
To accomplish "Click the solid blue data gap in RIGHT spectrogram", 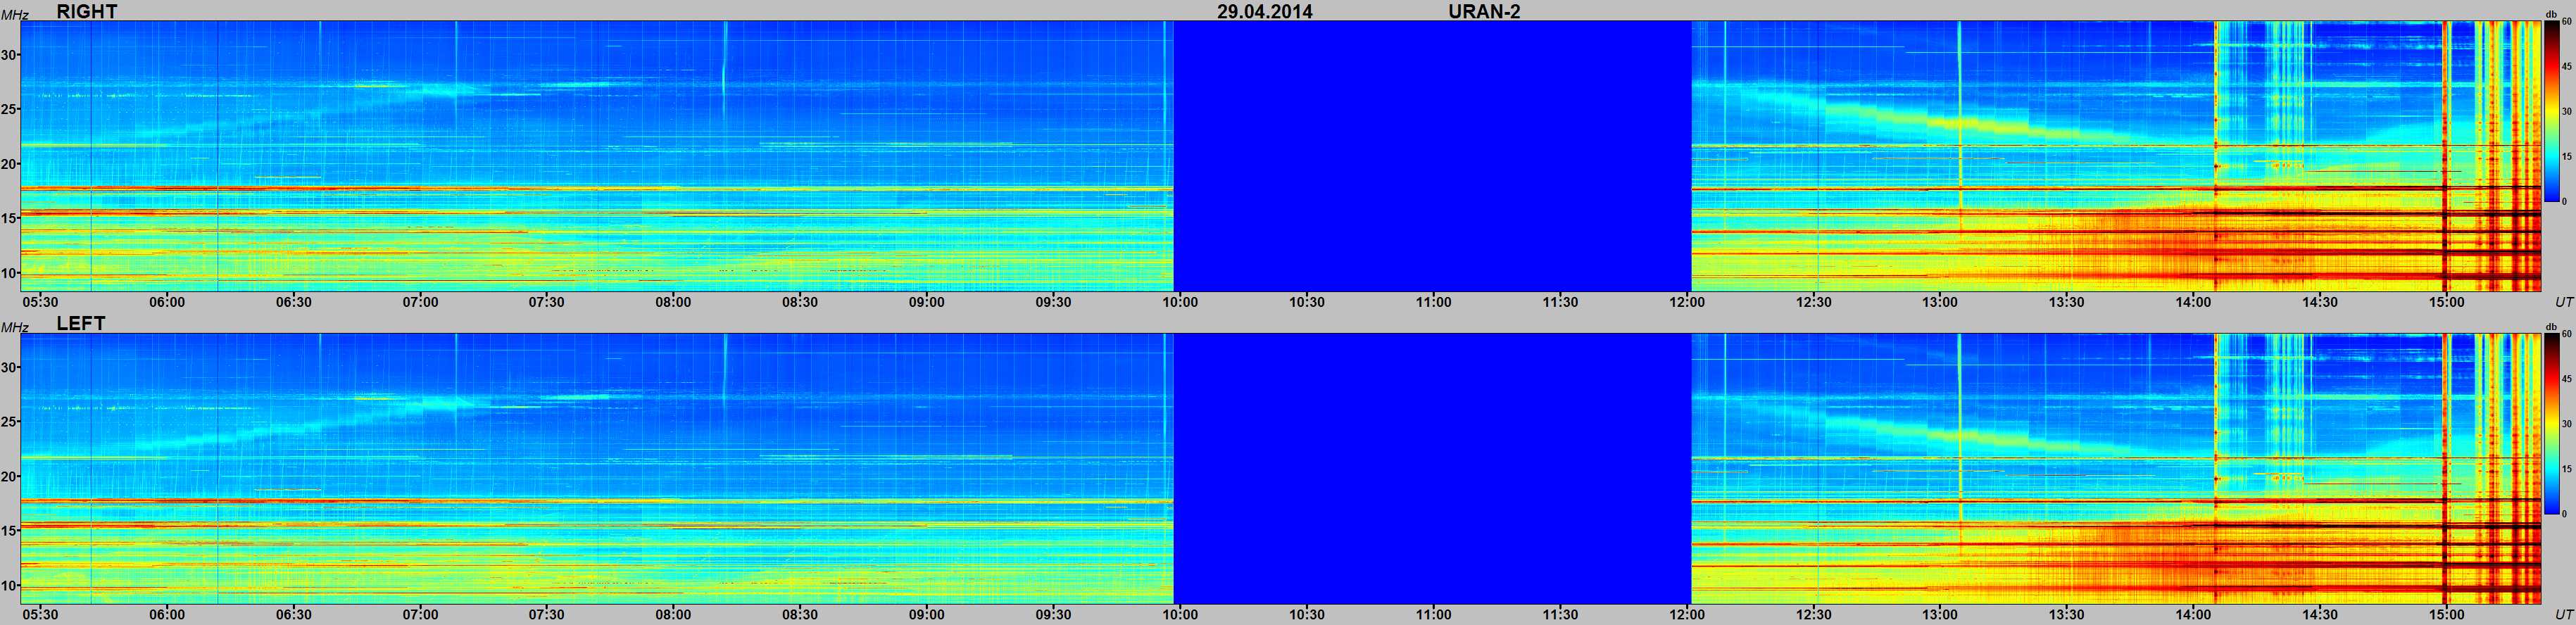I will tap(1432, 156).
